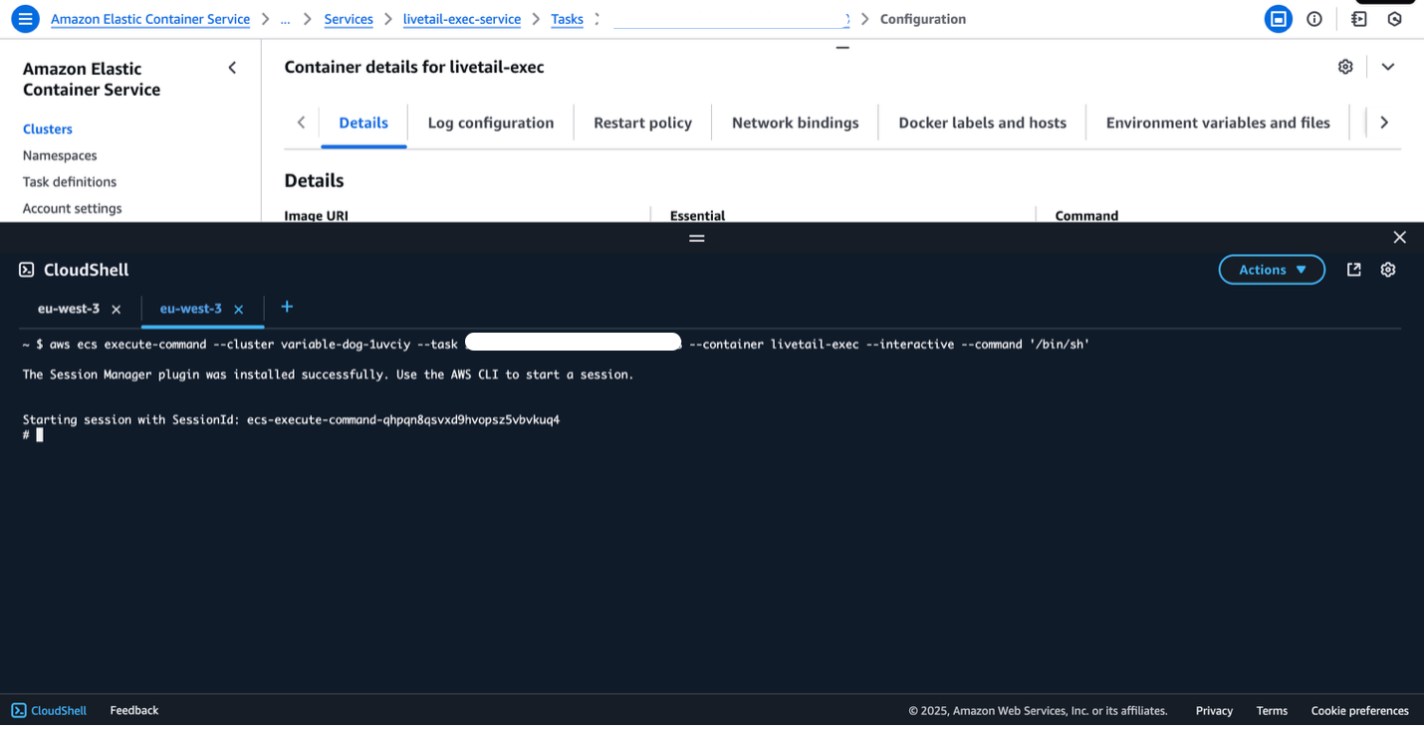Viewport: 1424px width, 730px height.
Task: Open the Container details preferences gear
Action: tap(1345, 66)
